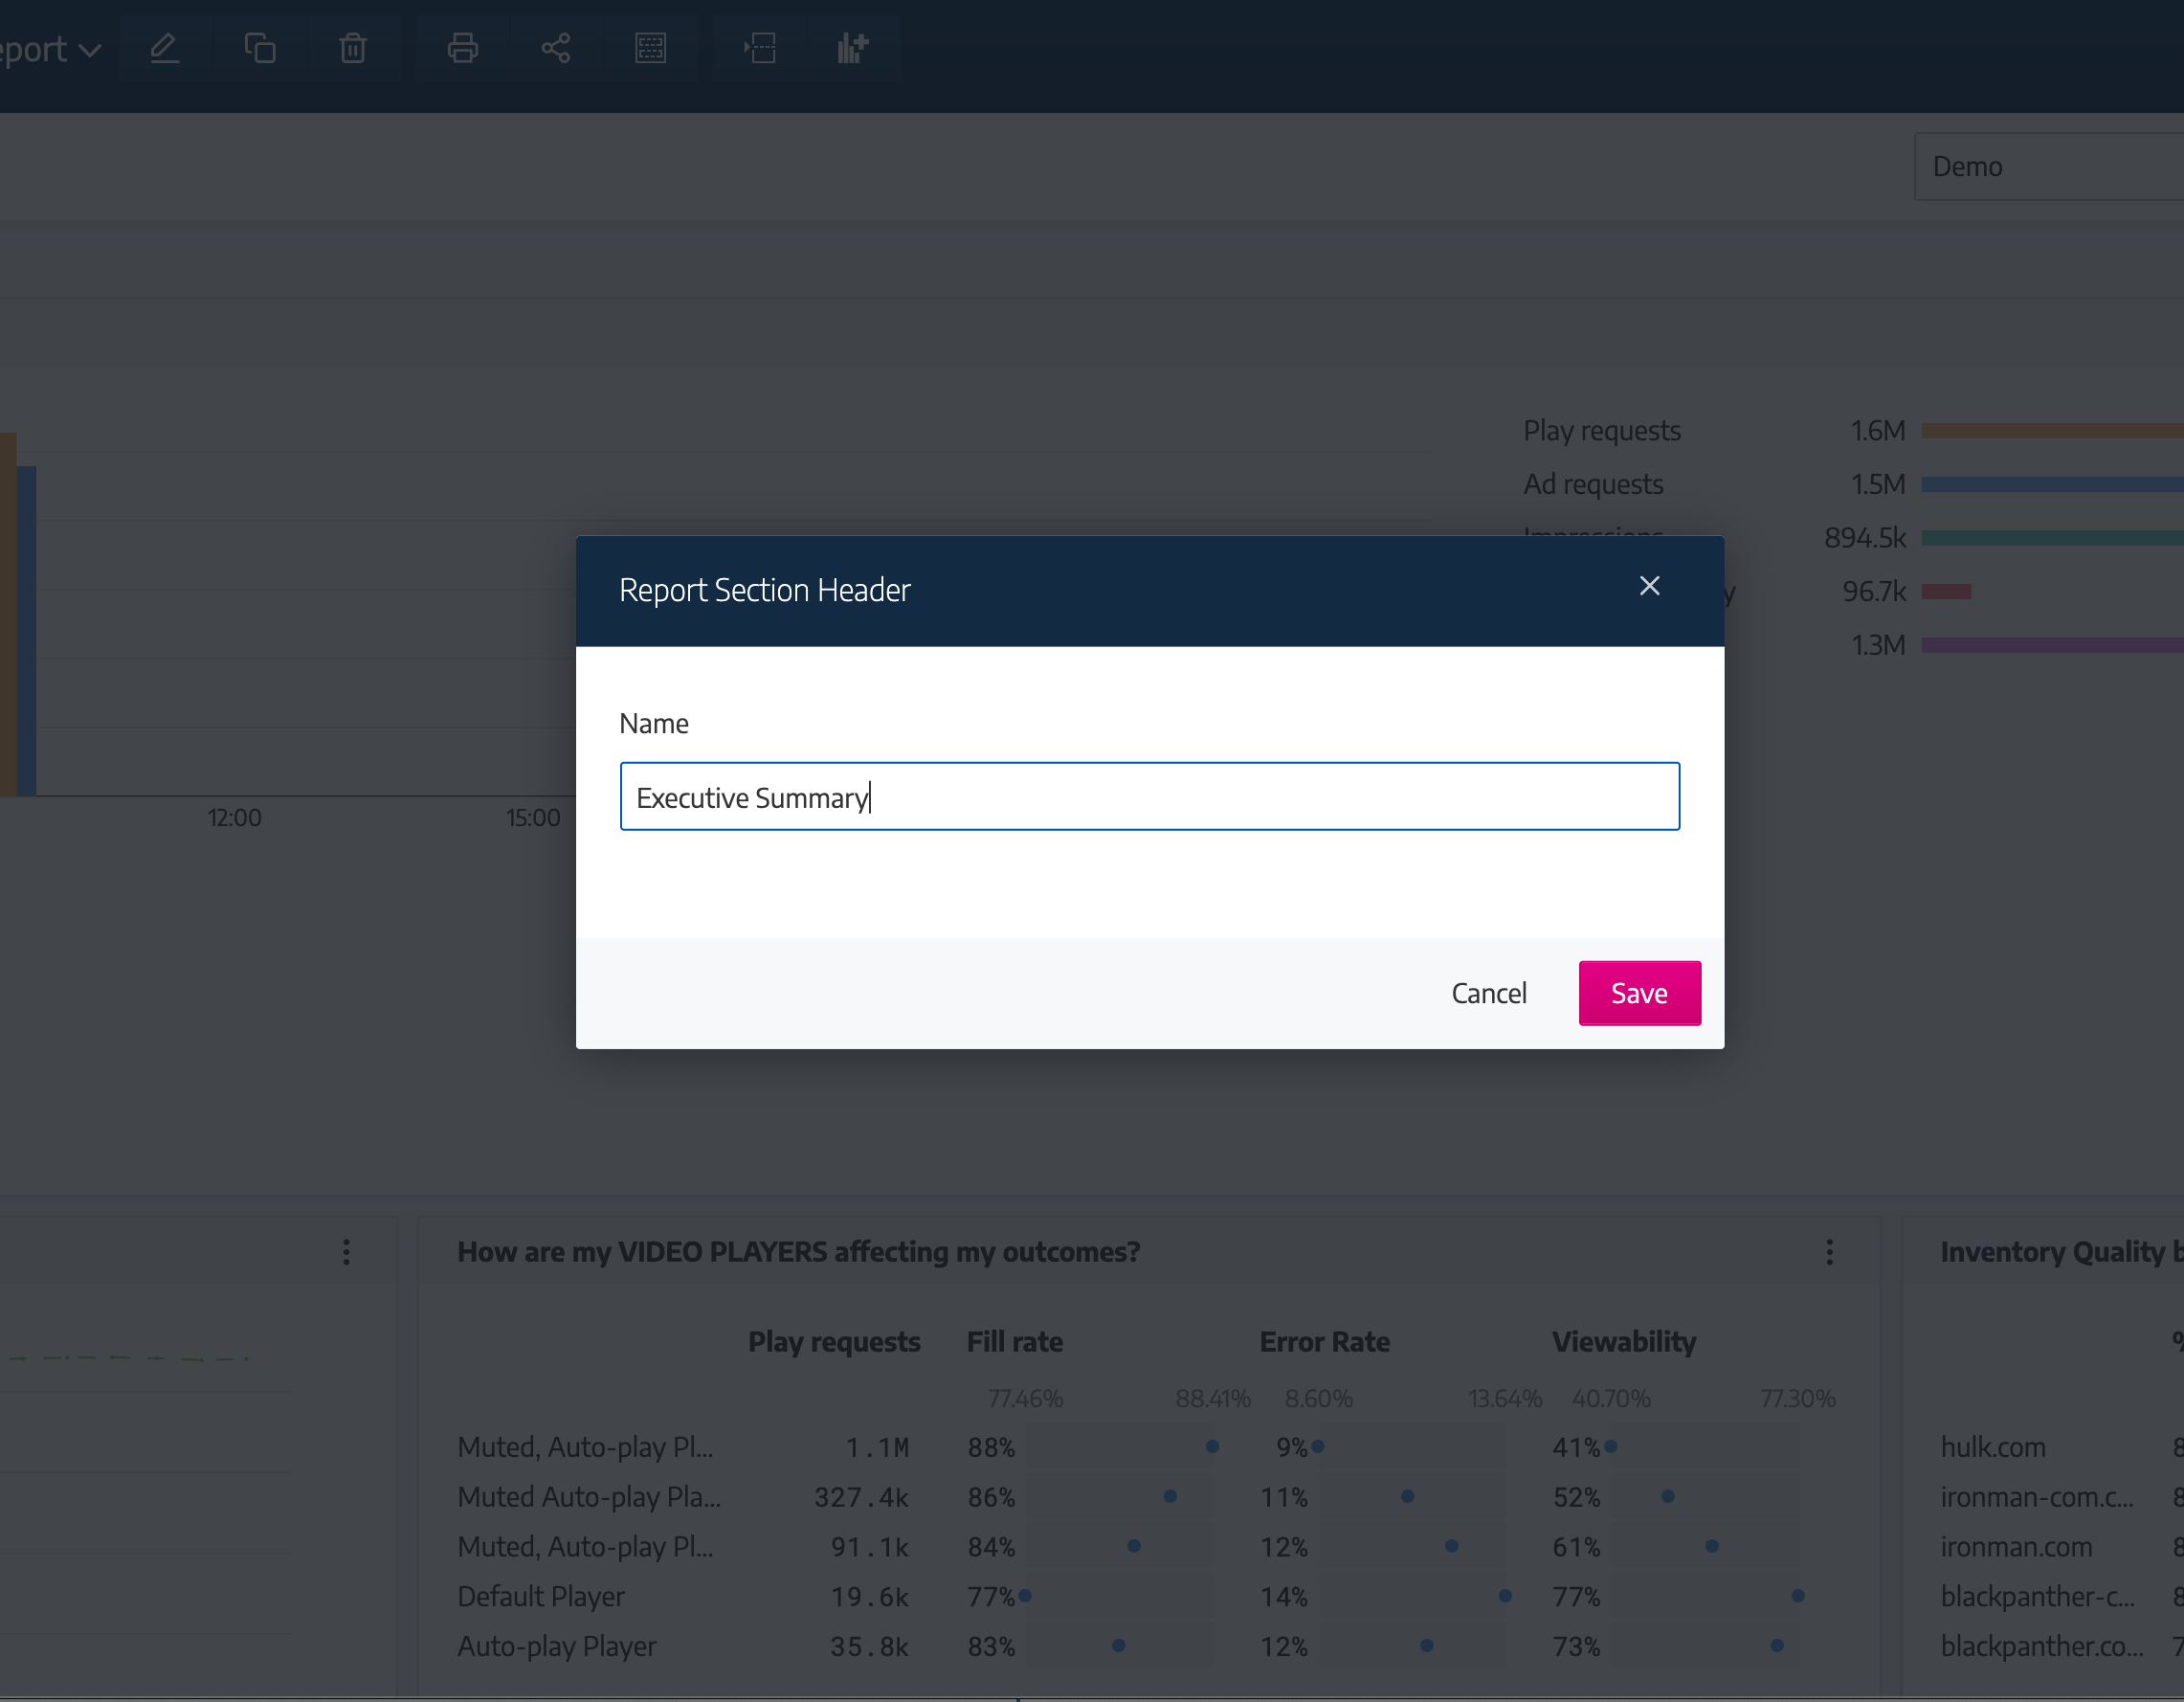Screen dimensions: 2184x1702
Task: Click the print icon in toolbar
Action: (x=462, y=48)
